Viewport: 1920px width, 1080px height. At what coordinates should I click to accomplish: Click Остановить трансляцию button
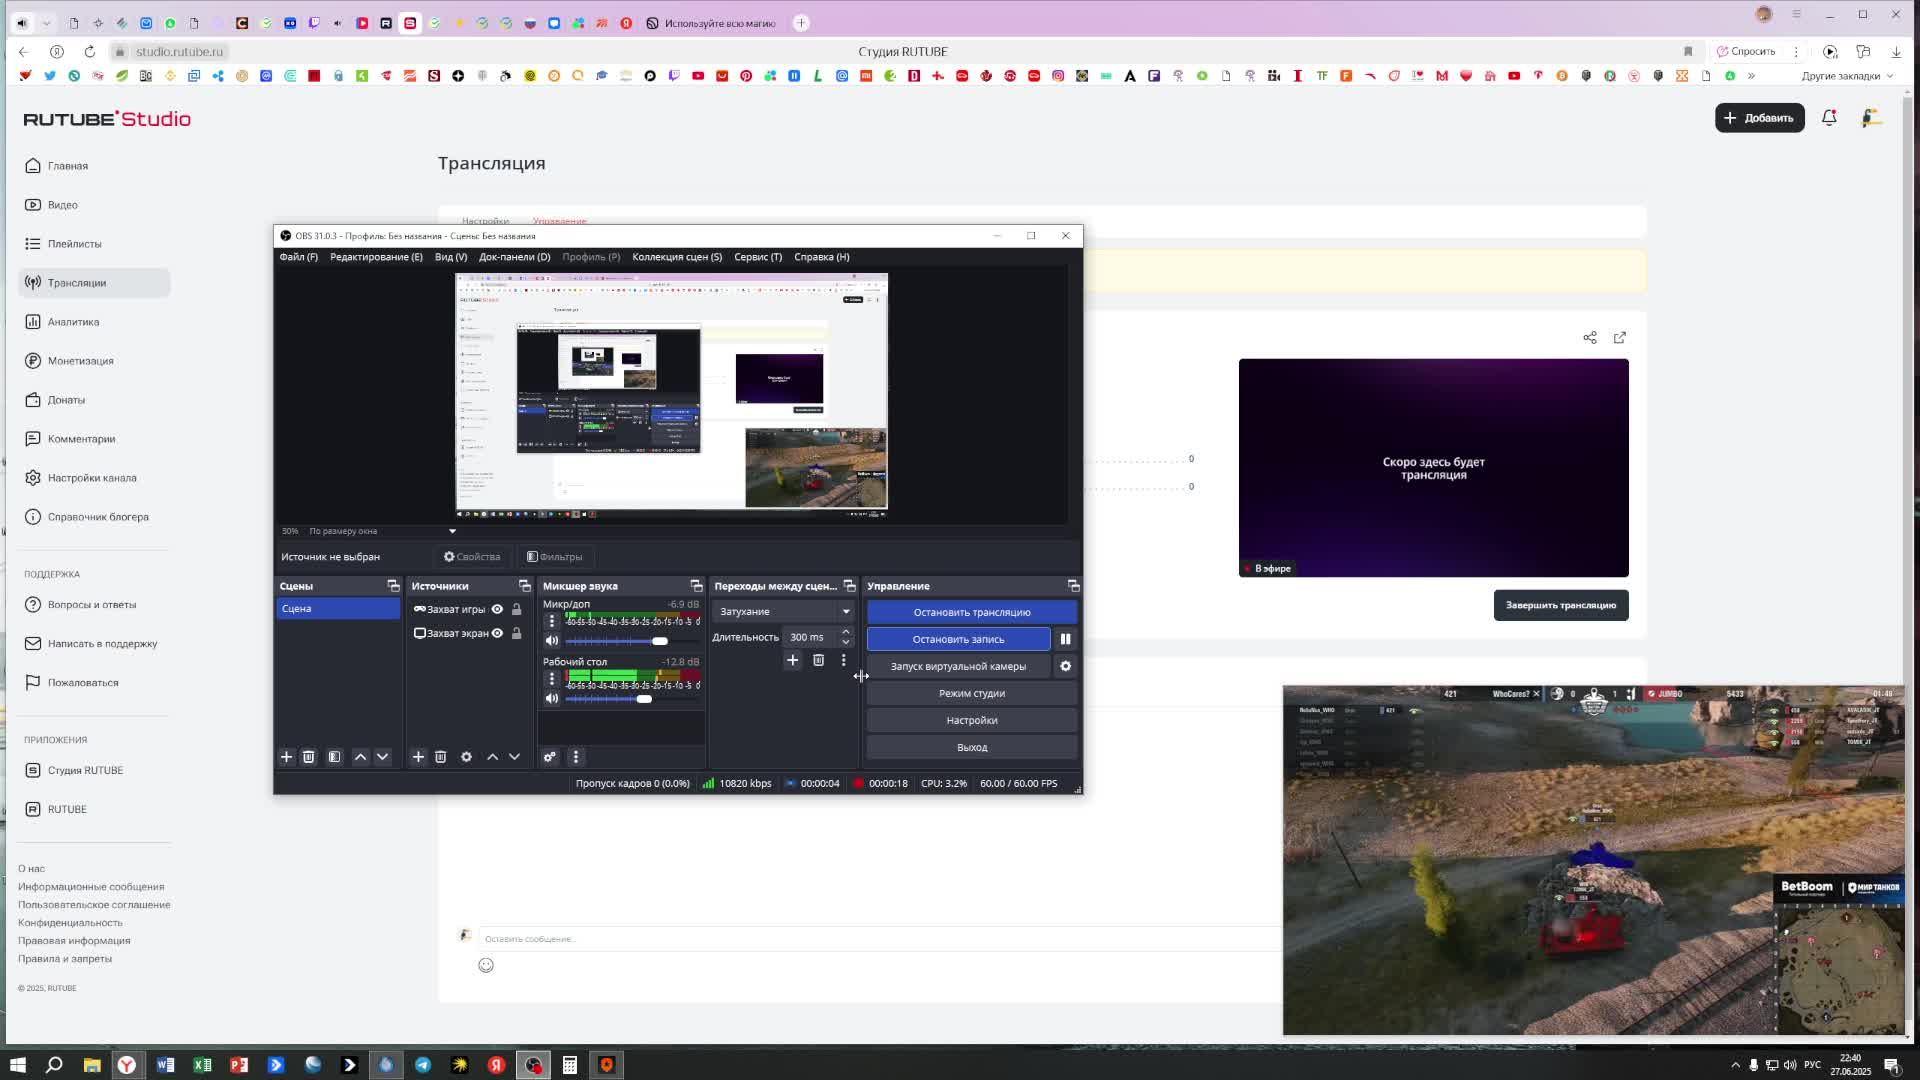pos(972,612)
